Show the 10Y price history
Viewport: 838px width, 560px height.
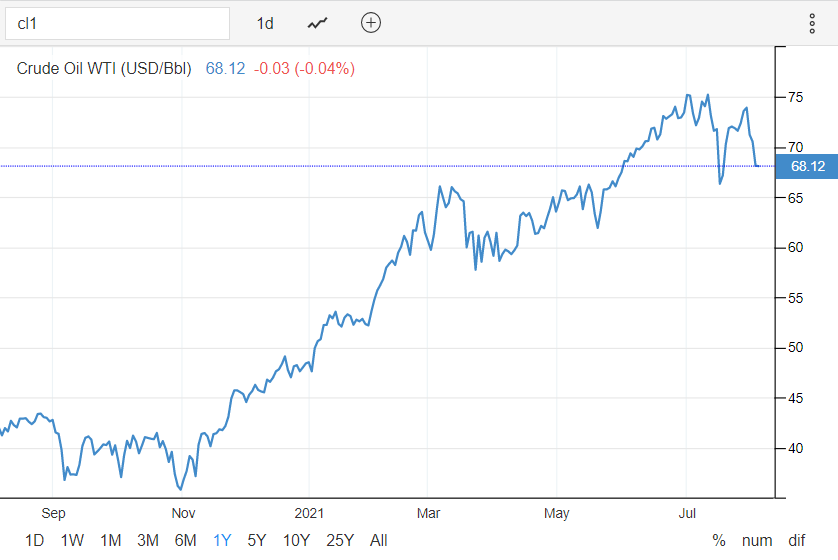[296, 540]
